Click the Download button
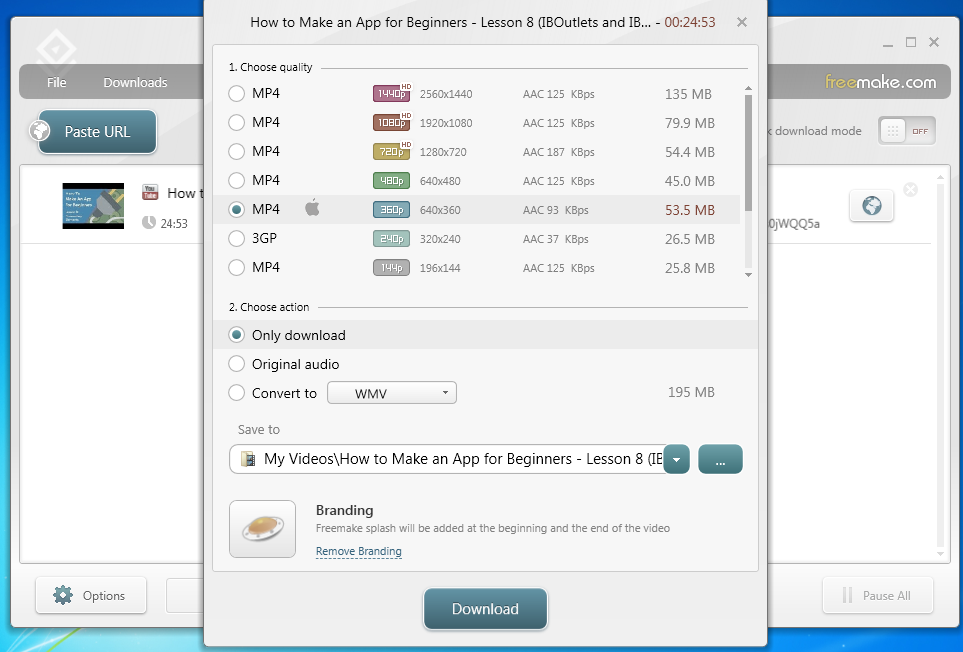The width and height of the screenshot is (963, 652). [485, 608]
